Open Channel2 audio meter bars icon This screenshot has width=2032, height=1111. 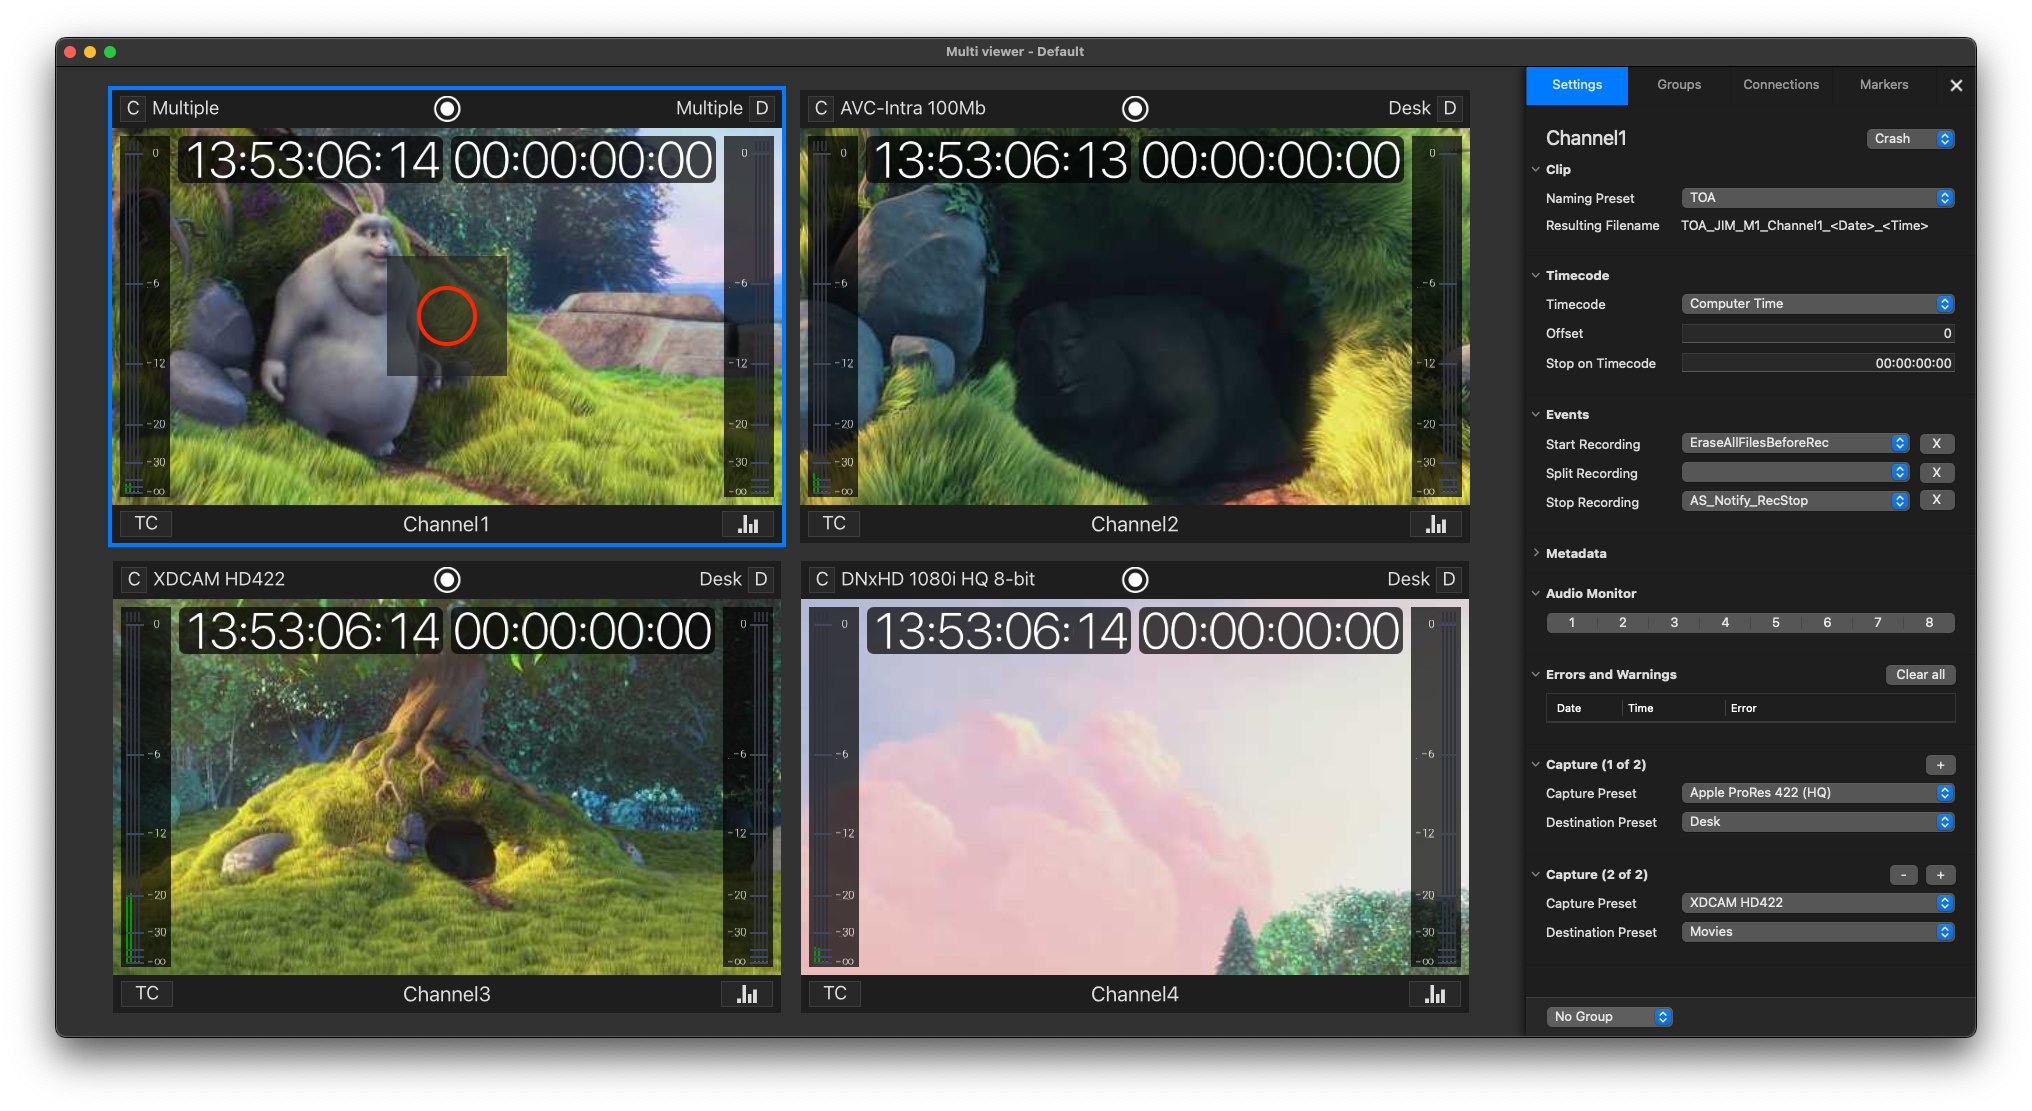(1436, 524)
